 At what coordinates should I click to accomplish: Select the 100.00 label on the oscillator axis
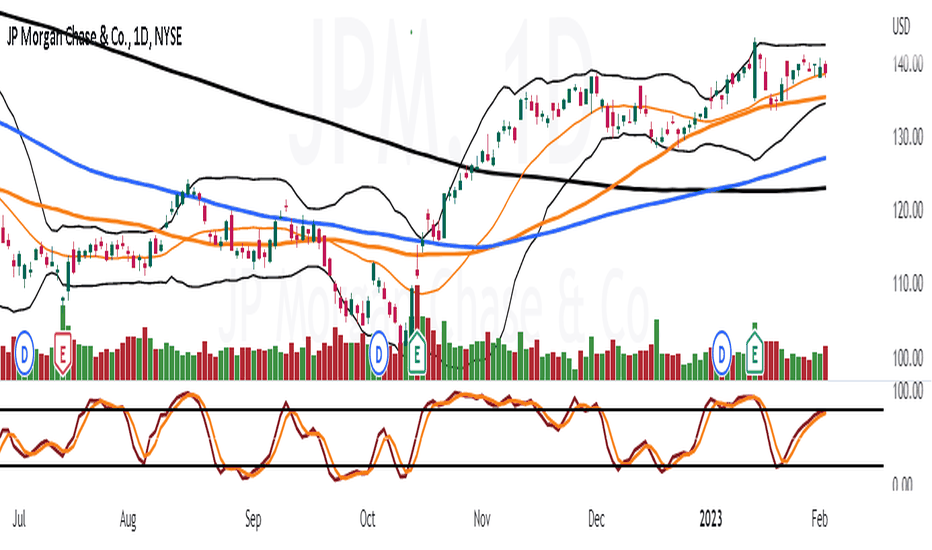[908, 391]
